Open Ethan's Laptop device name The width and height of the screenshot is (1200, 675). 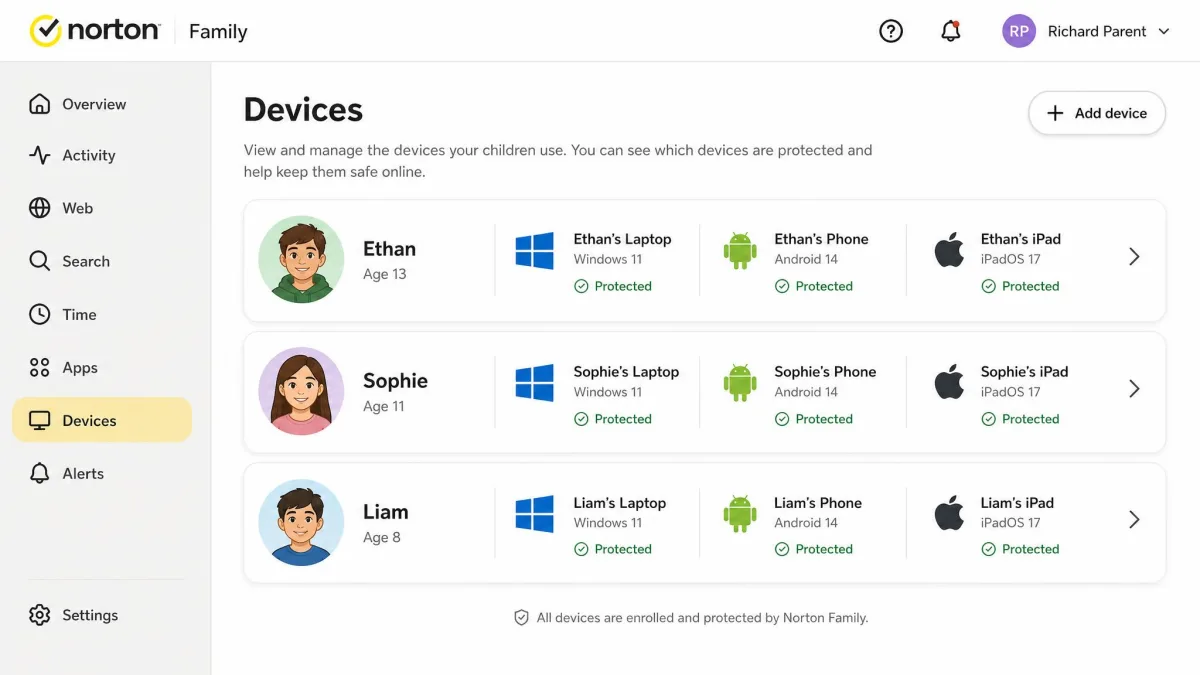(622, 239)
